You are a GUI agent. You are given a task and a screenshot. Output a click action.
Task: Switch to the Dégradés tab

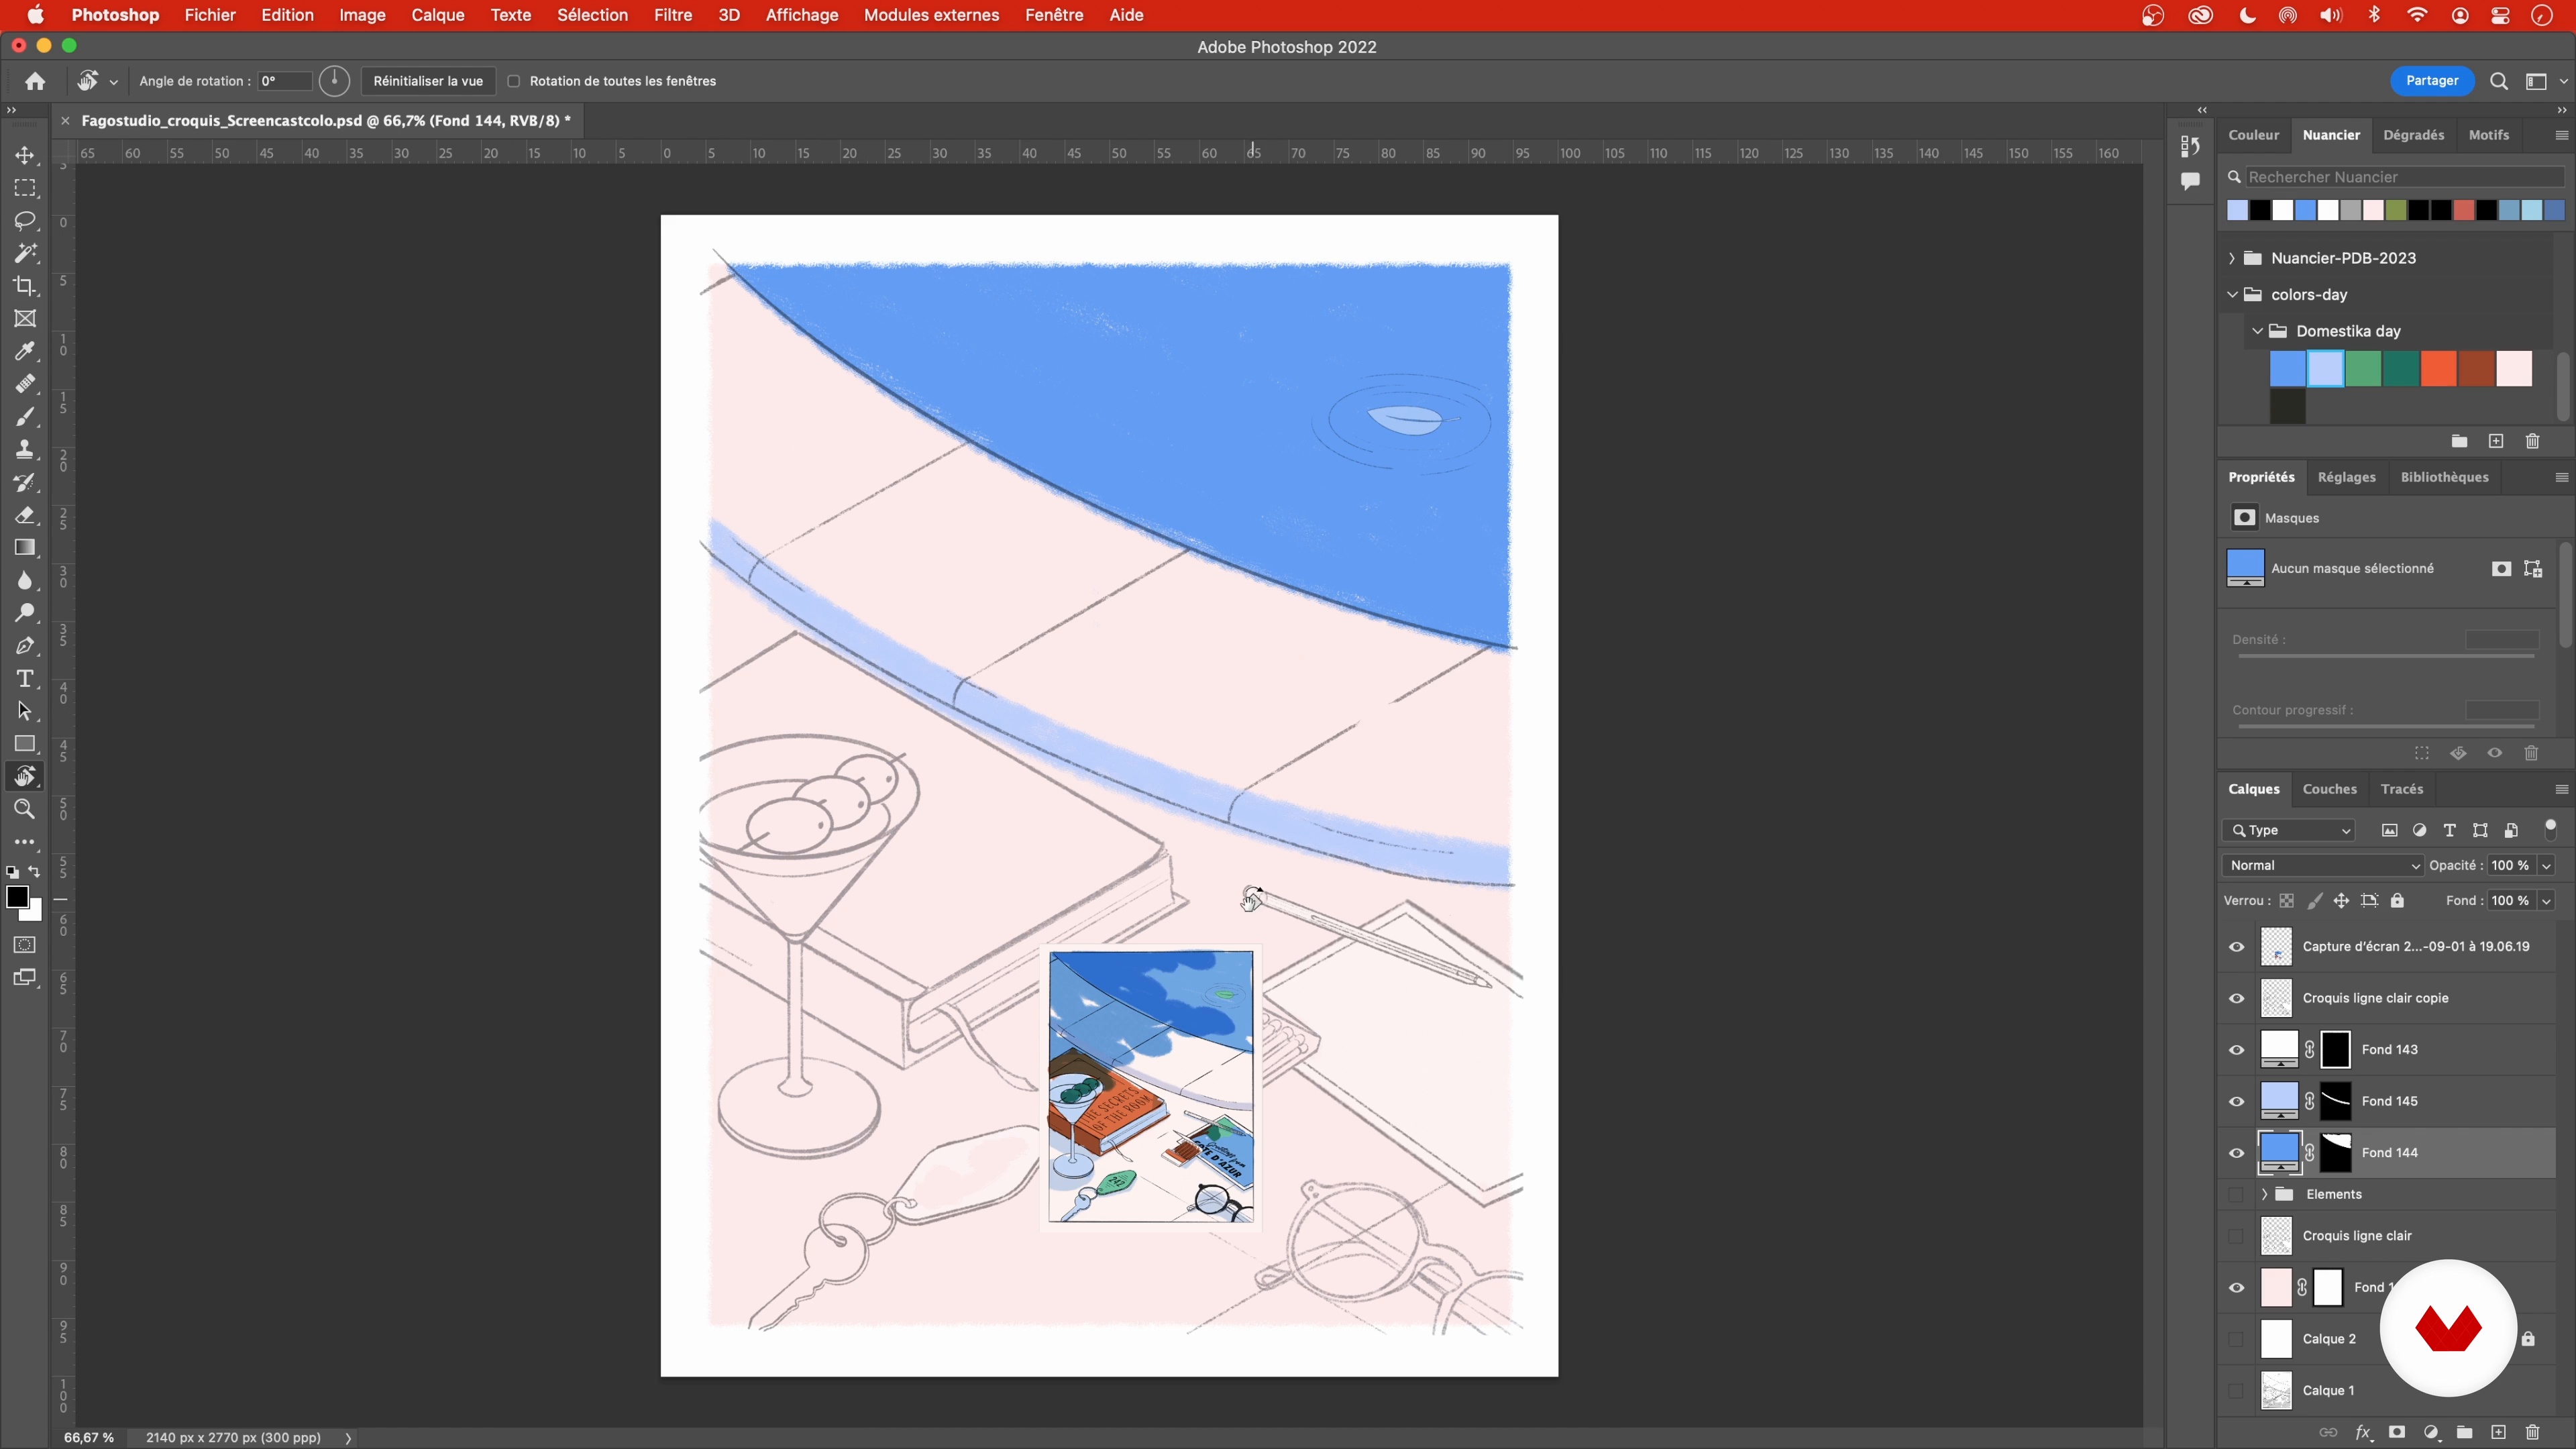(x=2414, y=135)
